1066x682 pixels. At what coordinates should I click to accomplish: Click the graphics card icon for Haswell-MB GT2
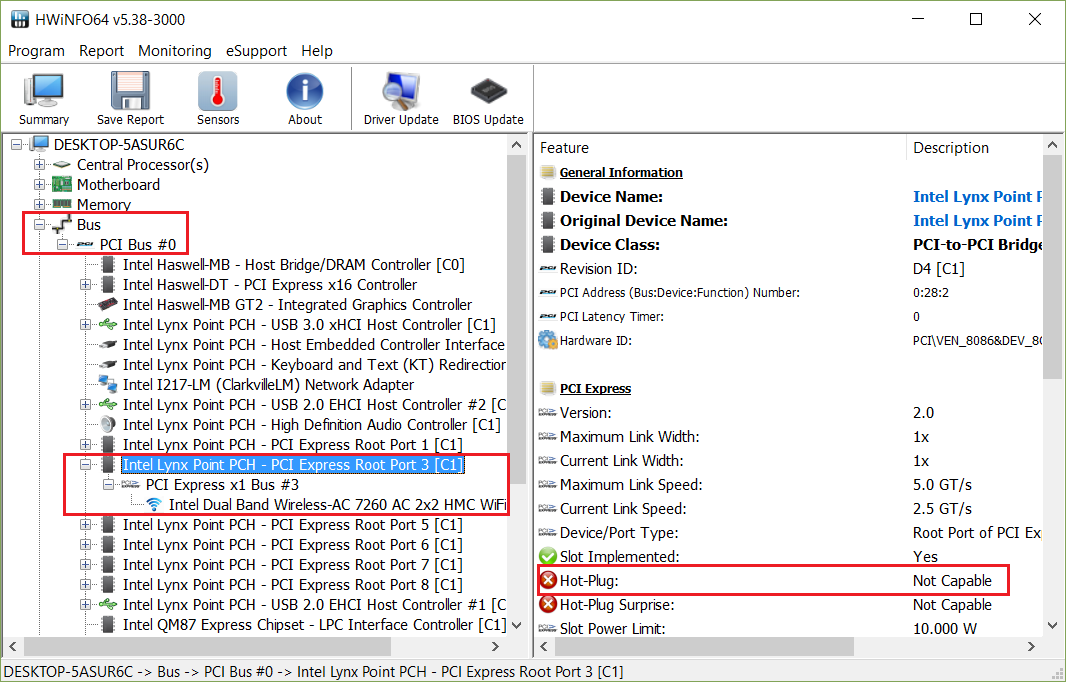(x=107, y=305)
